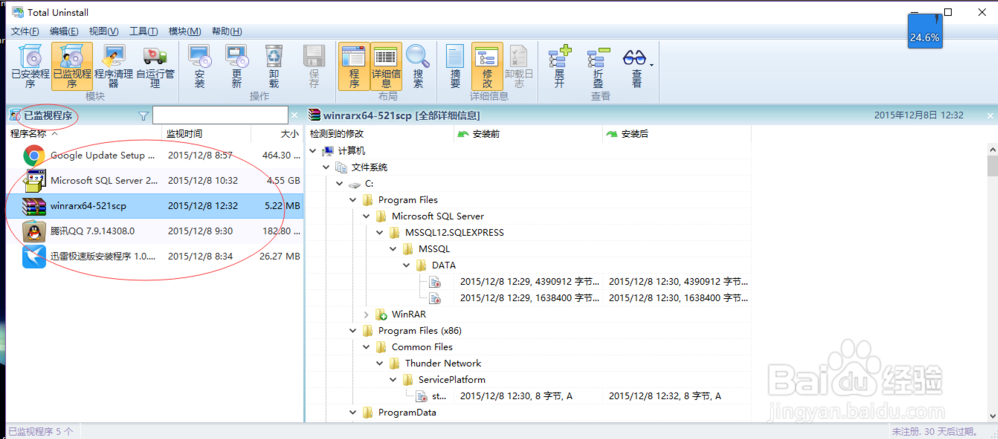
Task: Click the 安装后 column header
Action: tap(677, 134)
